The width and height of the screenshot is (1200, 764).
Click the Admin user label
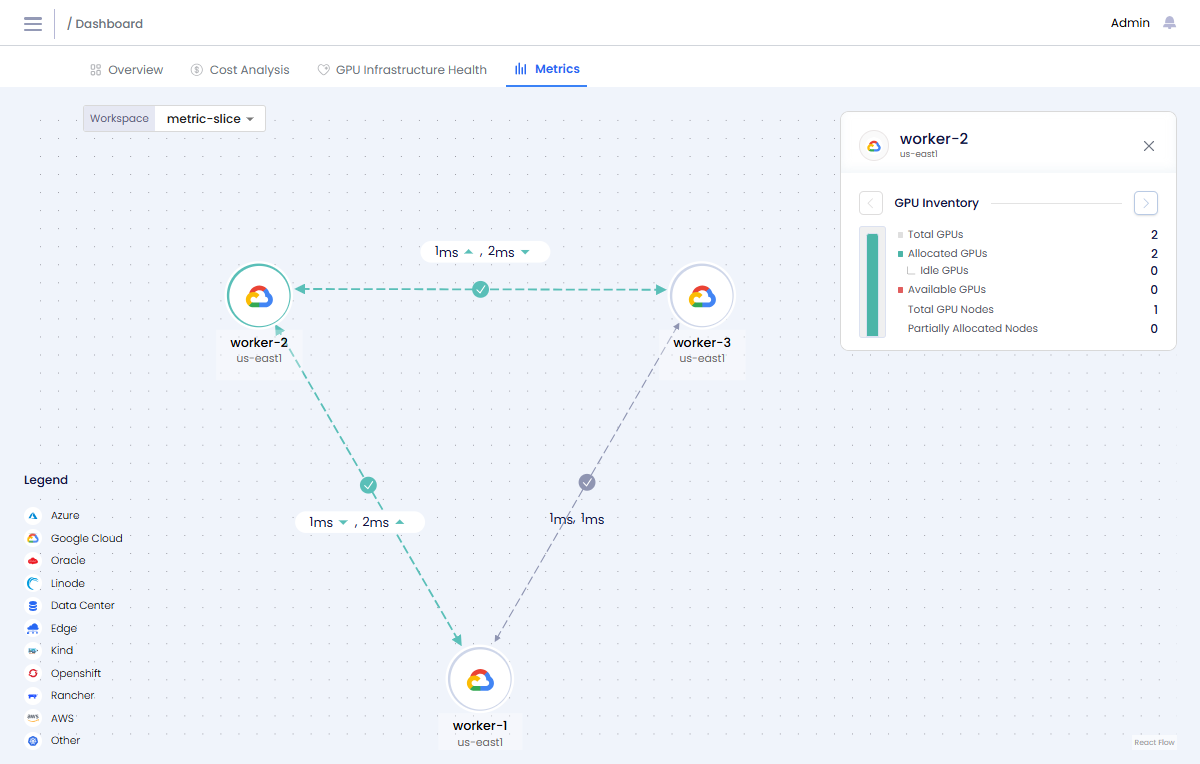pos(1130,23)
